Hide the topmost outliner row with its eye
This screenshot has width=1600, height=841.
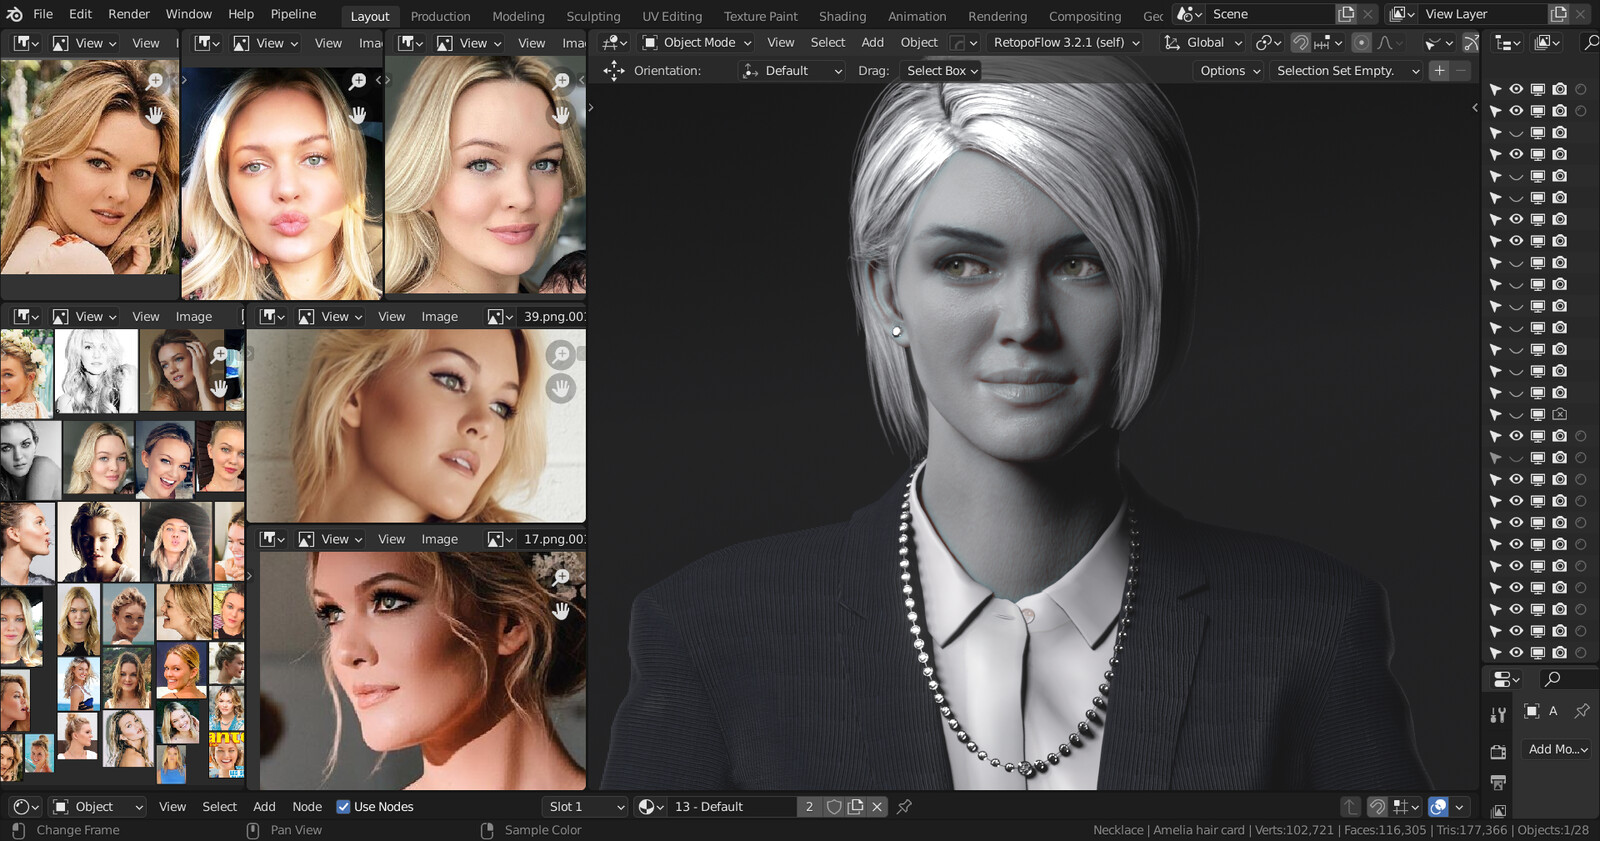tap(1516, 89)
